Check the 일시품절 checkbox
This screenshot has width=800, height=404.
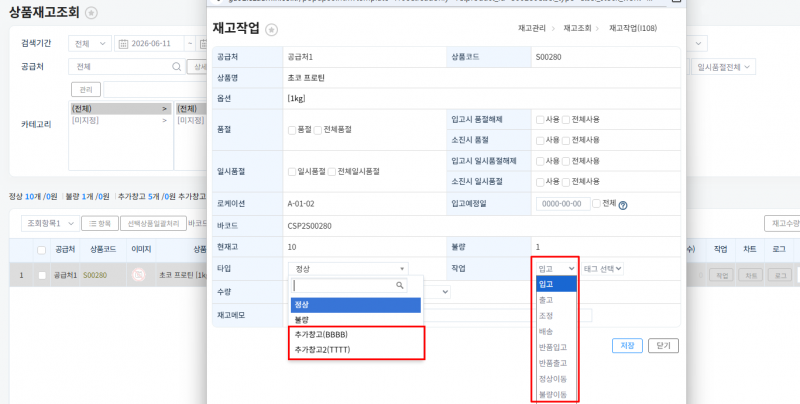[x=292, y=172]
